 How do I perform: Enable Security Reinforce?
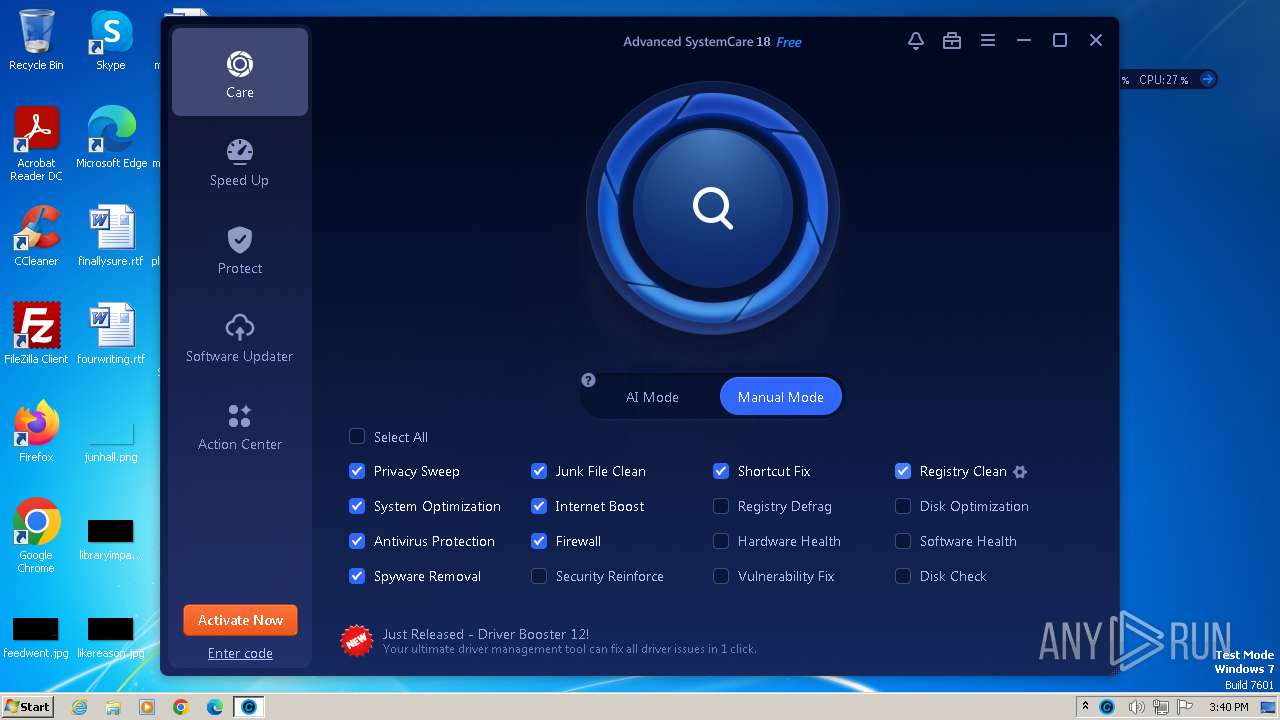(539, 576)
